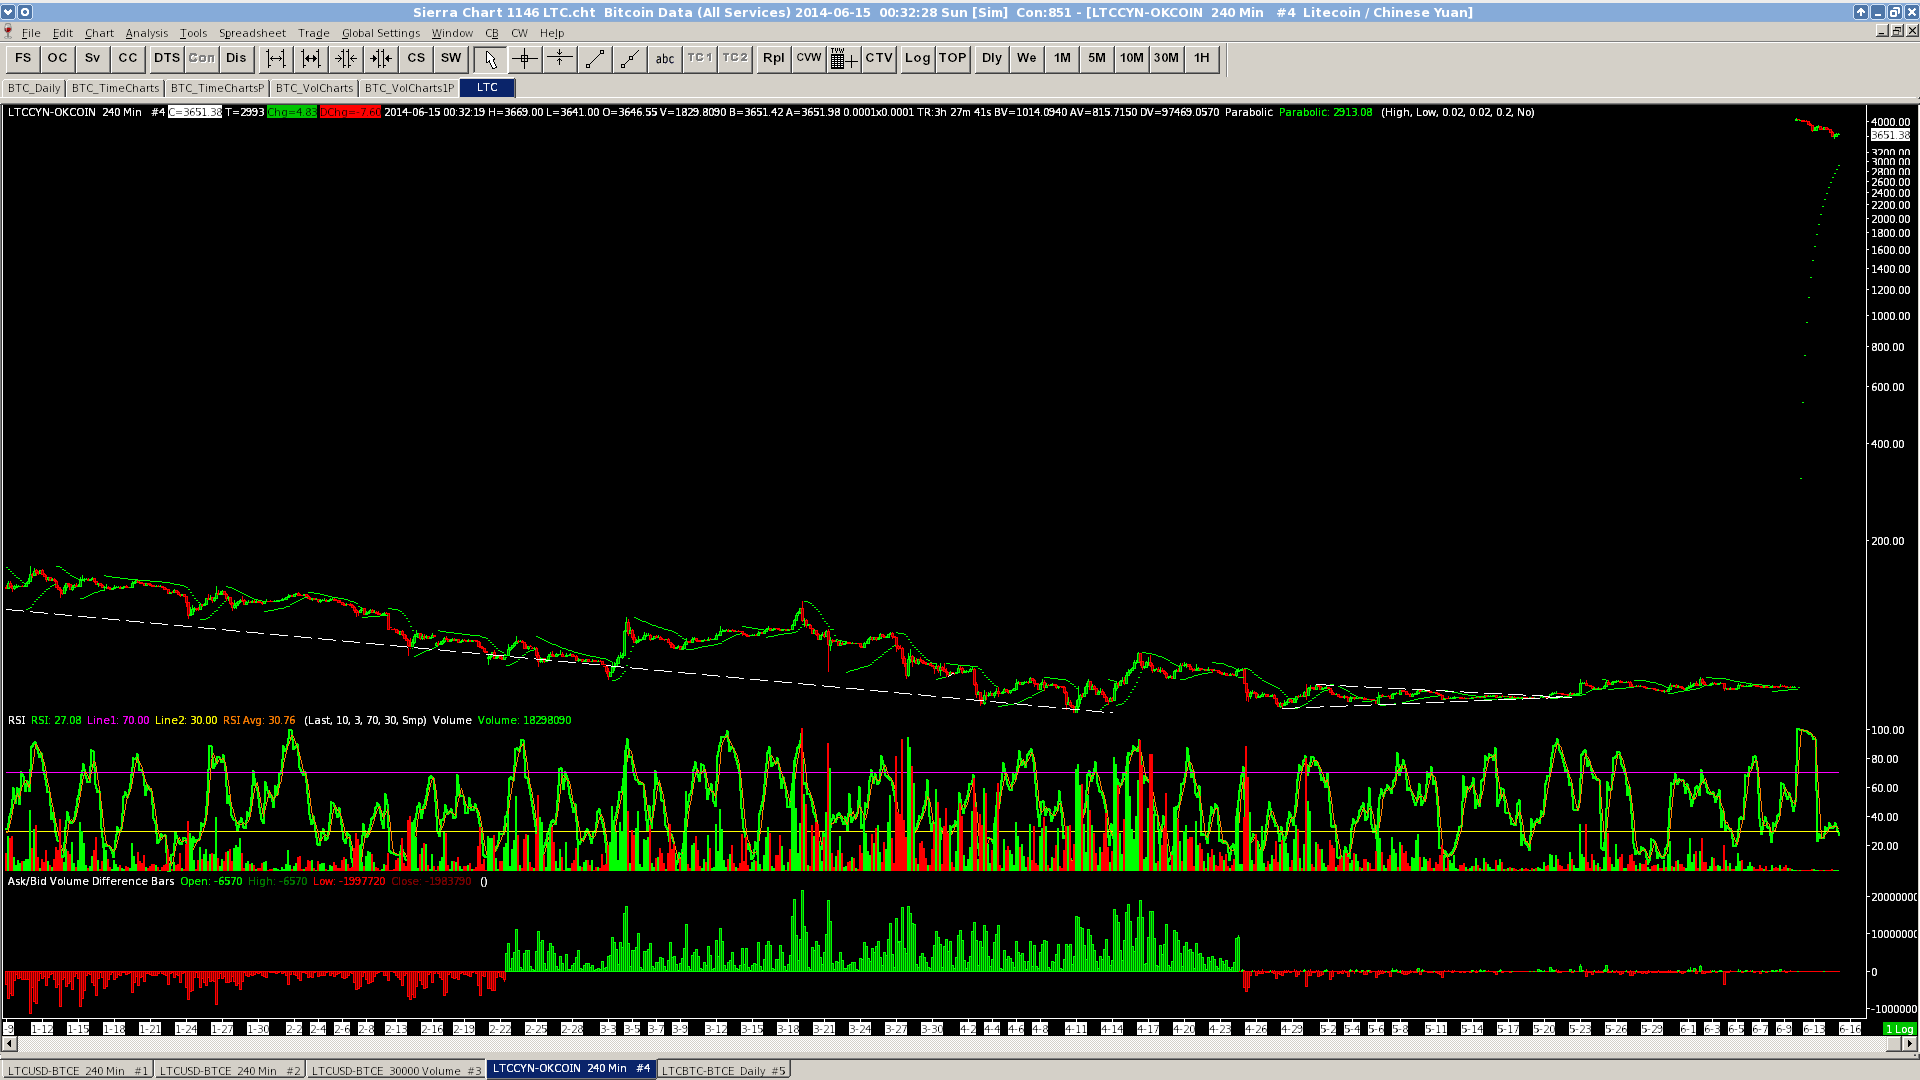Viewport: 1920px width, 1080px height.
Task: Toggle the CS toolbar button
Action: (416, 58)
